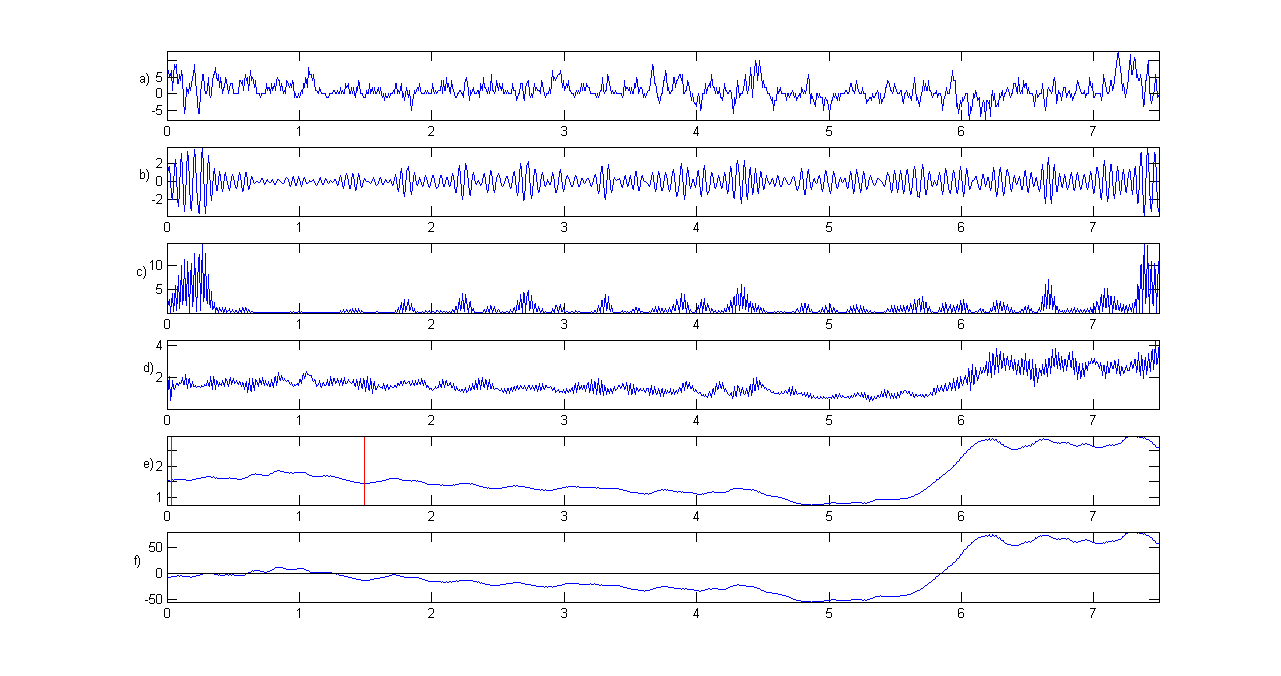Click y-axis tick "-2" in subplot b

(156, 200)
